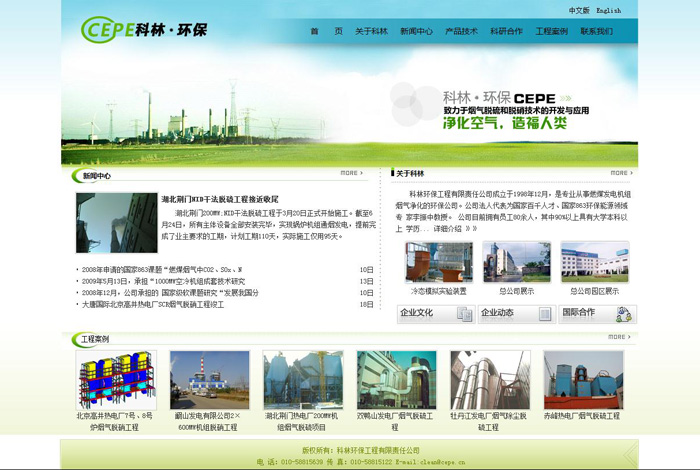Click the 牡丹江发电厂 project thumbnail
The image size is (700, 470).
point(489,379)
